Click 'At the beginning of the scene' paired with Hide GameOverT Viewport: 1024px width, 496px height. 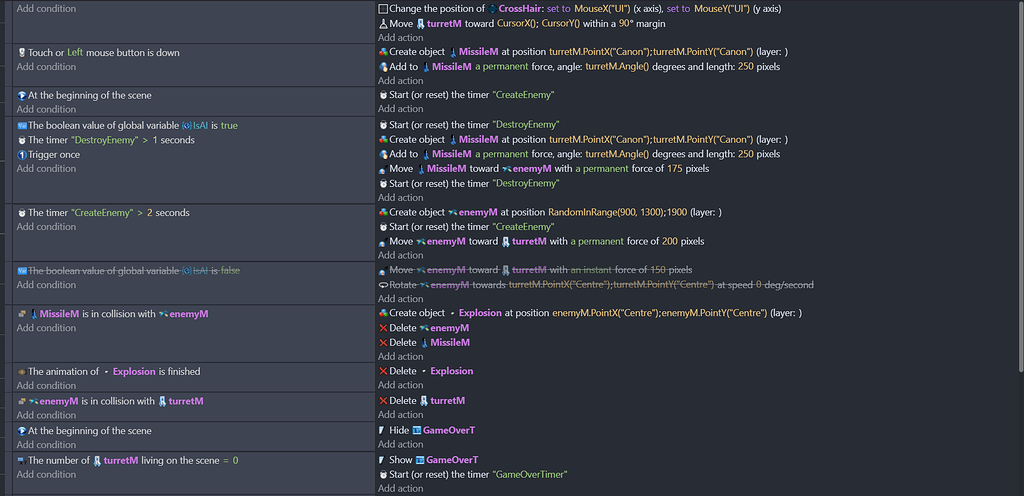pos(89,431)
